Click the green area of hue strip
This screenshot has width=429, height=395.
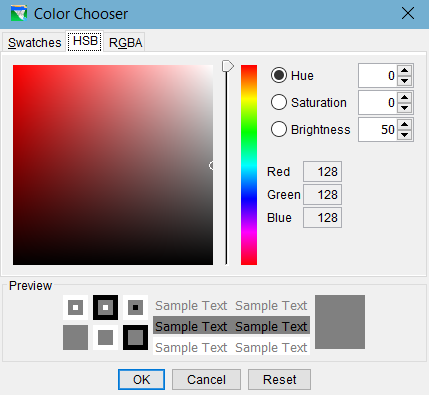click(249, 133)
